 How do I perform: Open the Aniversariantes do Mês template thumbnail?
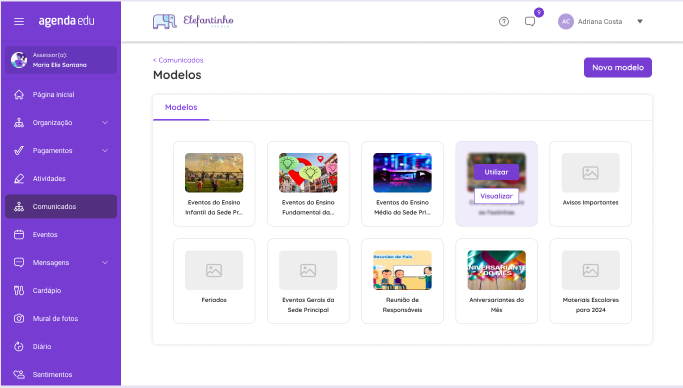(497, 270)
